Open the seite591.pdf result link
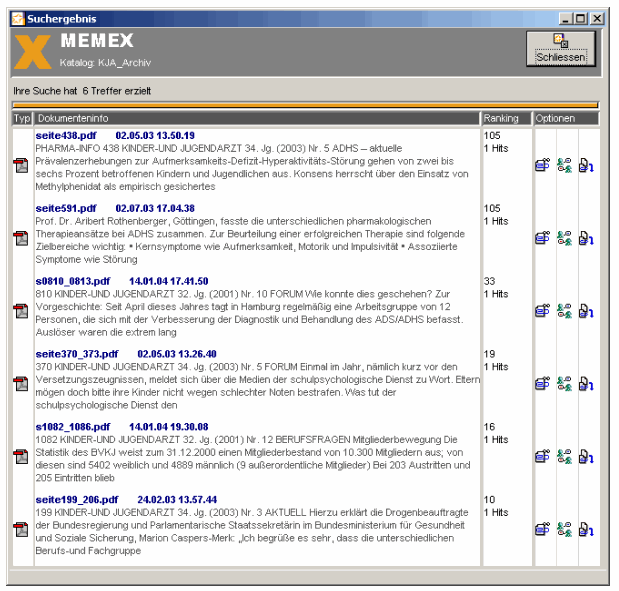This screenshot has width=619, height=591. (66, 208)
